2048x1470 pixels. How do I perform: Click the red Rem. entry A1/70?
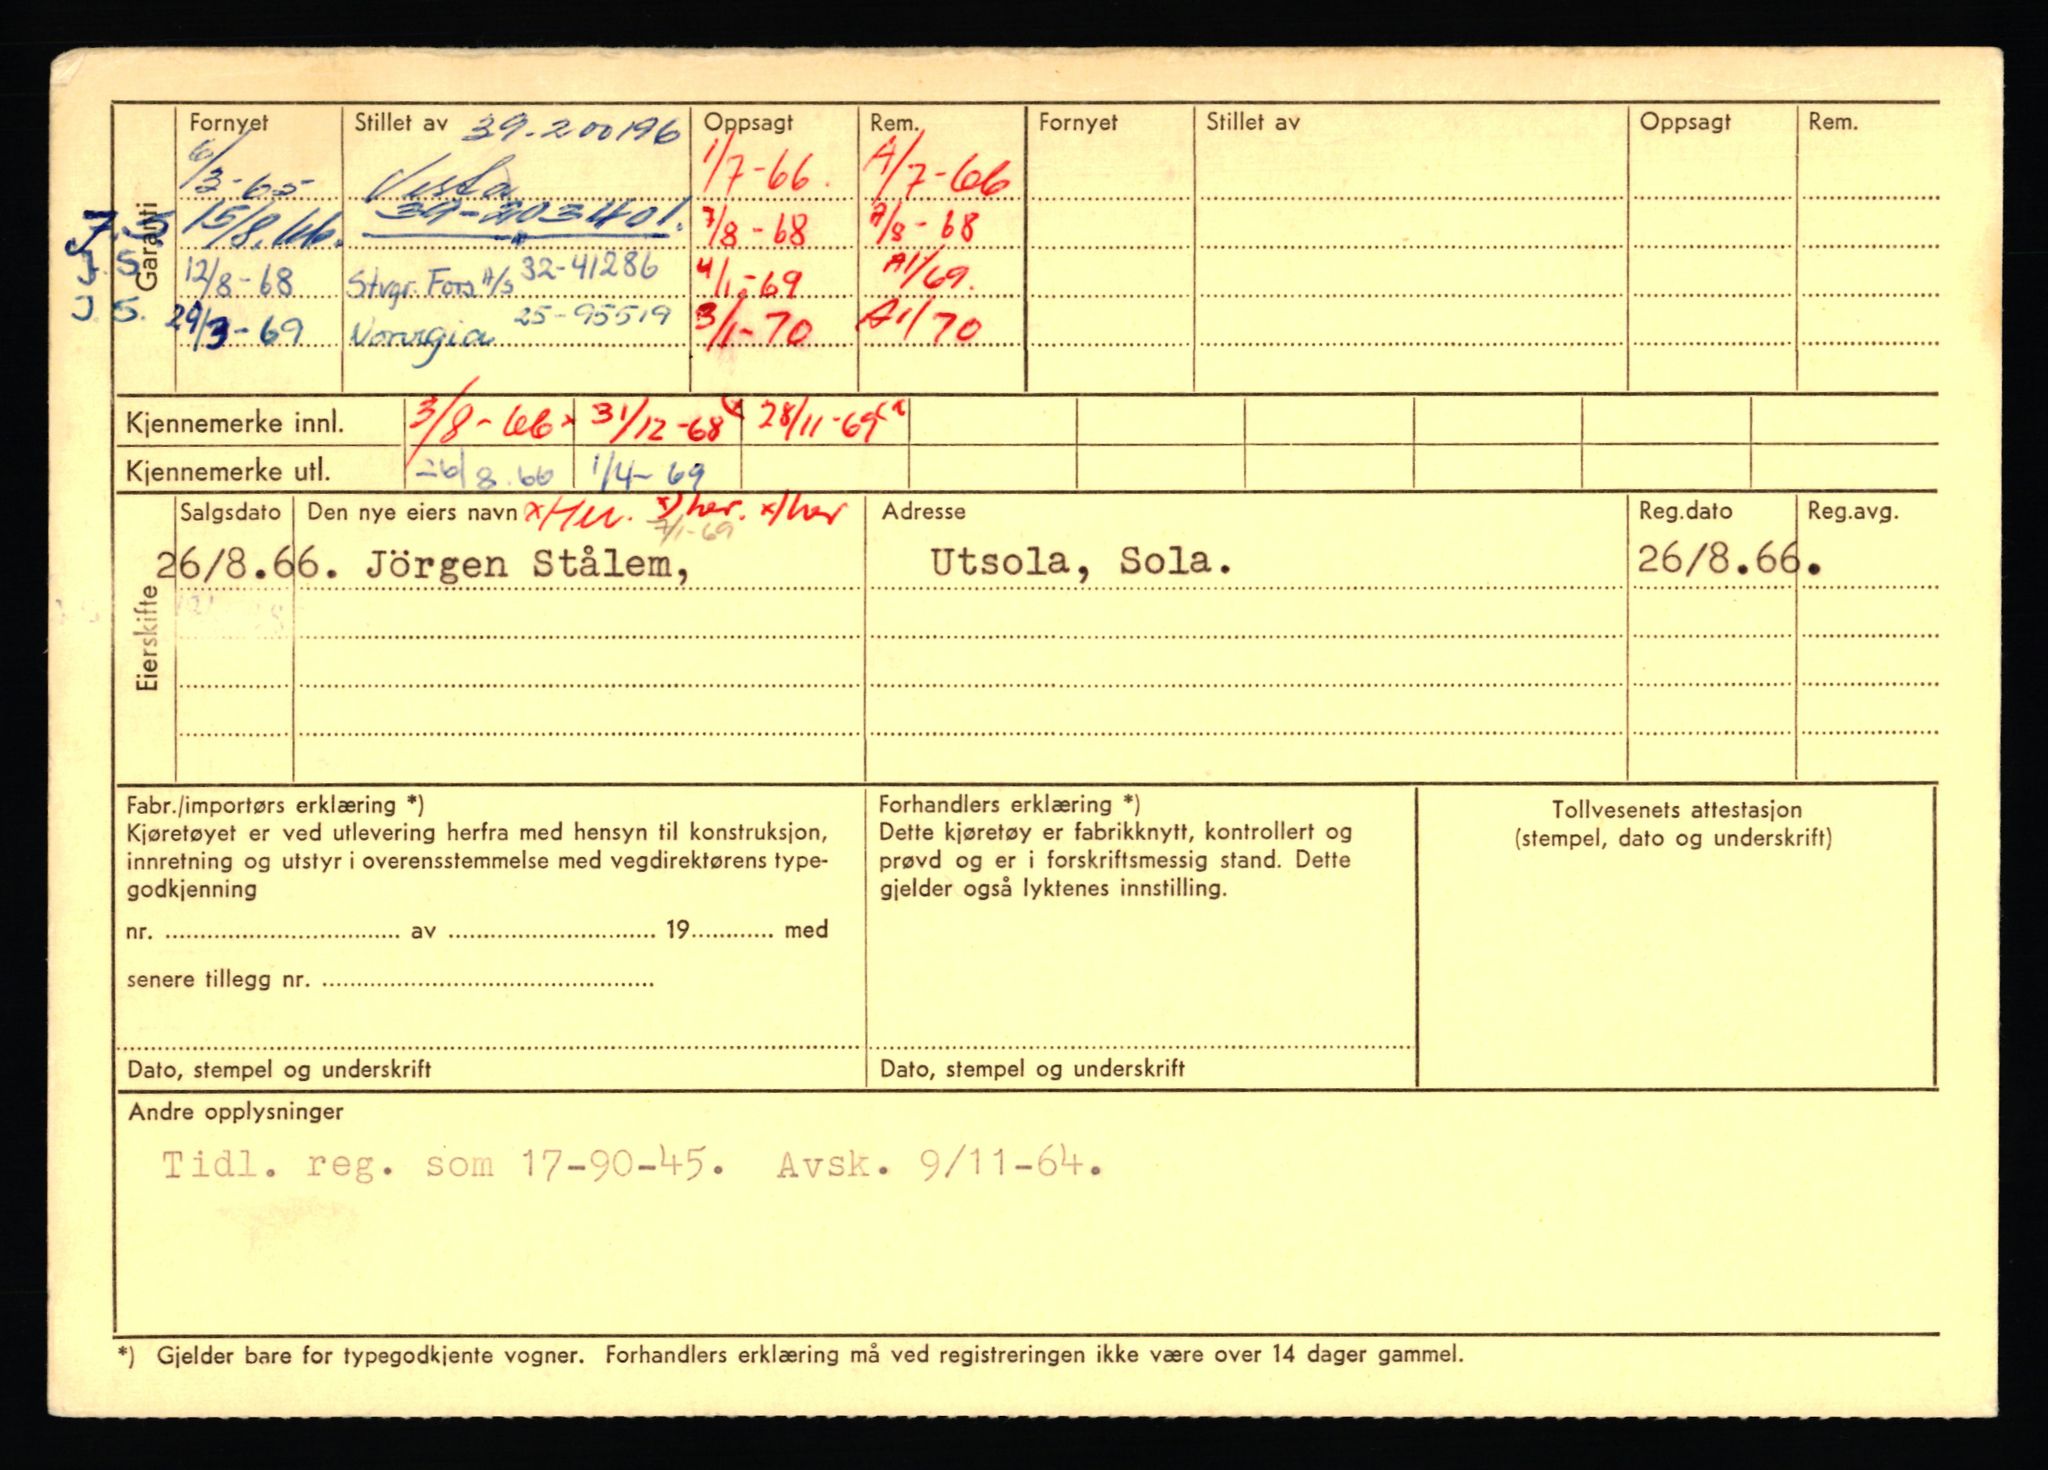(922, 326)
